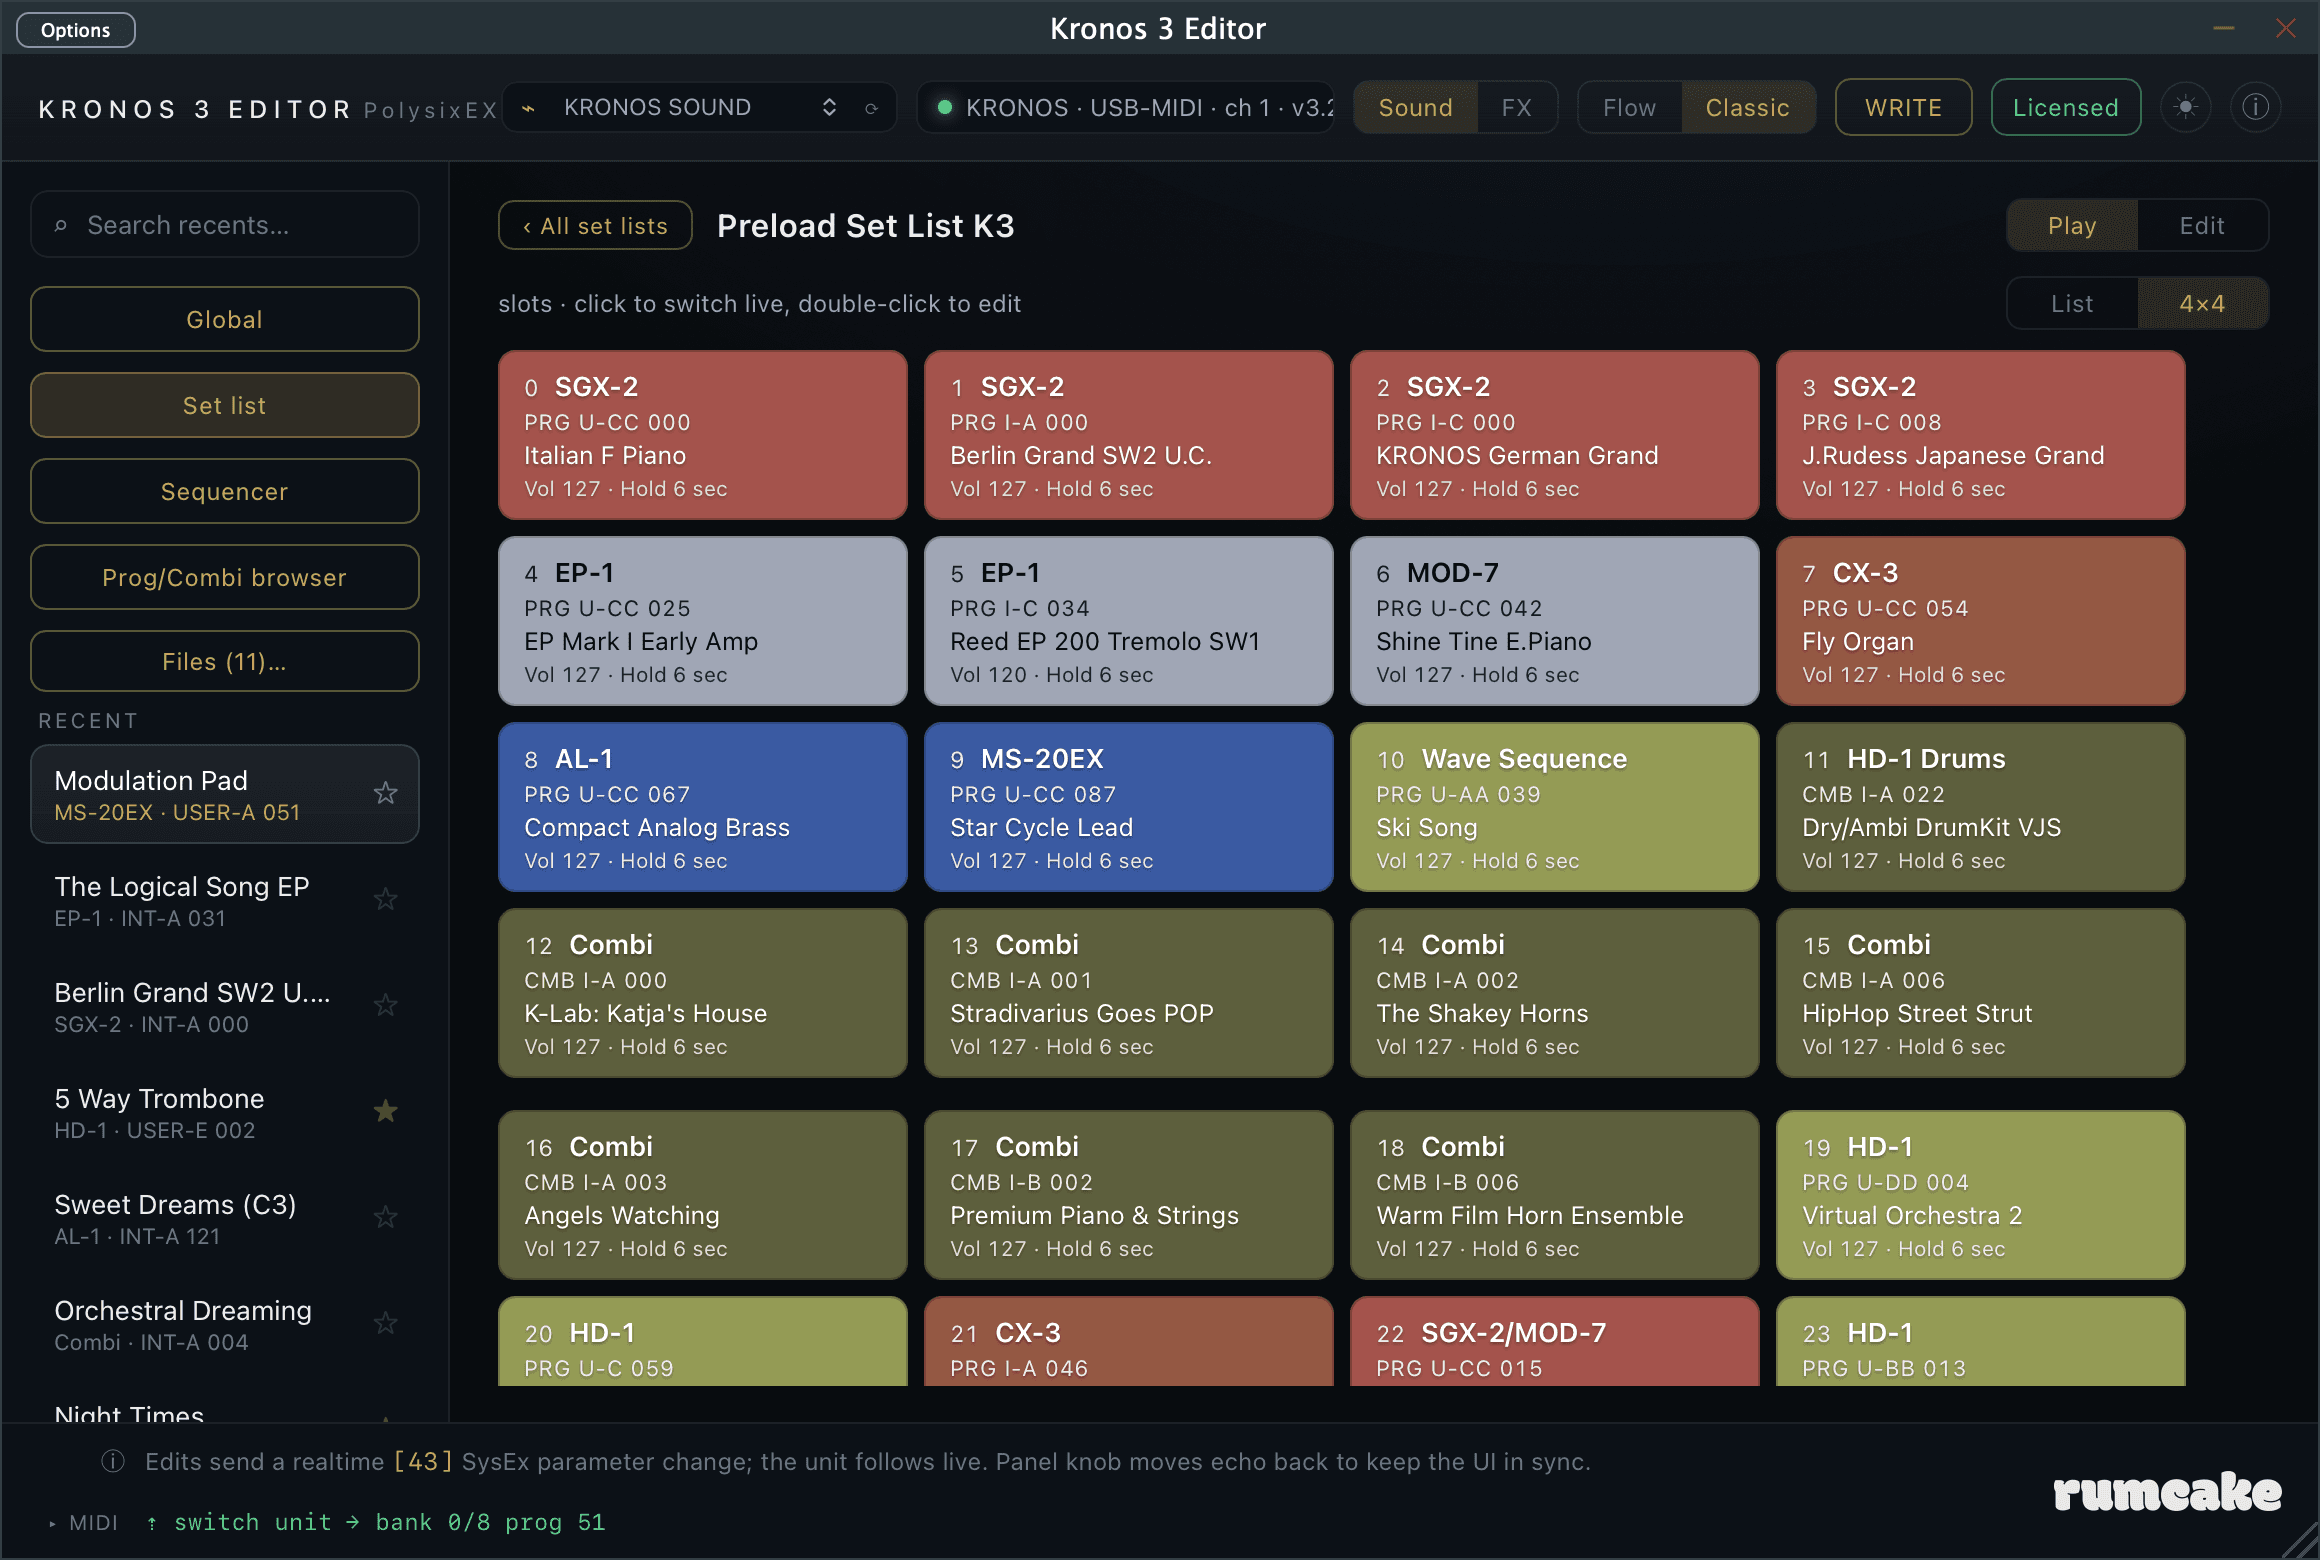Click the magnifier icon in search box
The height and width of the screenshot is (1560, 2320).
coord(61,225)
